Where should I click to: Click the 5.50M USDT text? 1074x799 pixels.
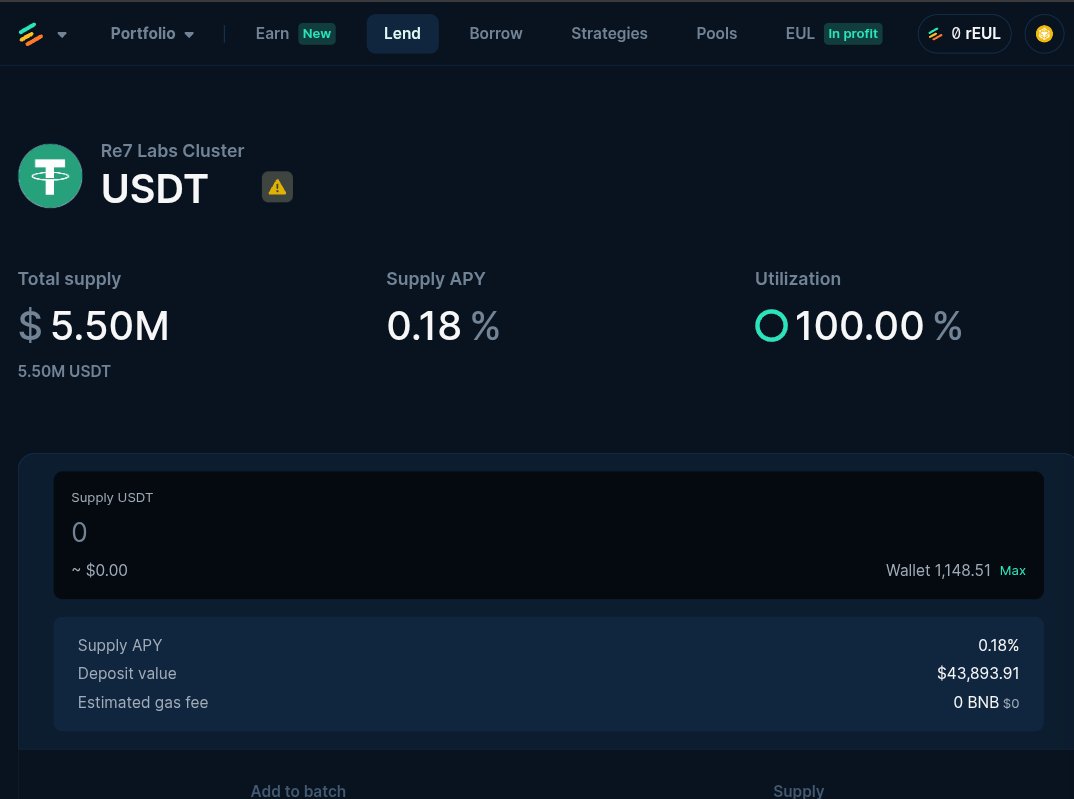64,371
